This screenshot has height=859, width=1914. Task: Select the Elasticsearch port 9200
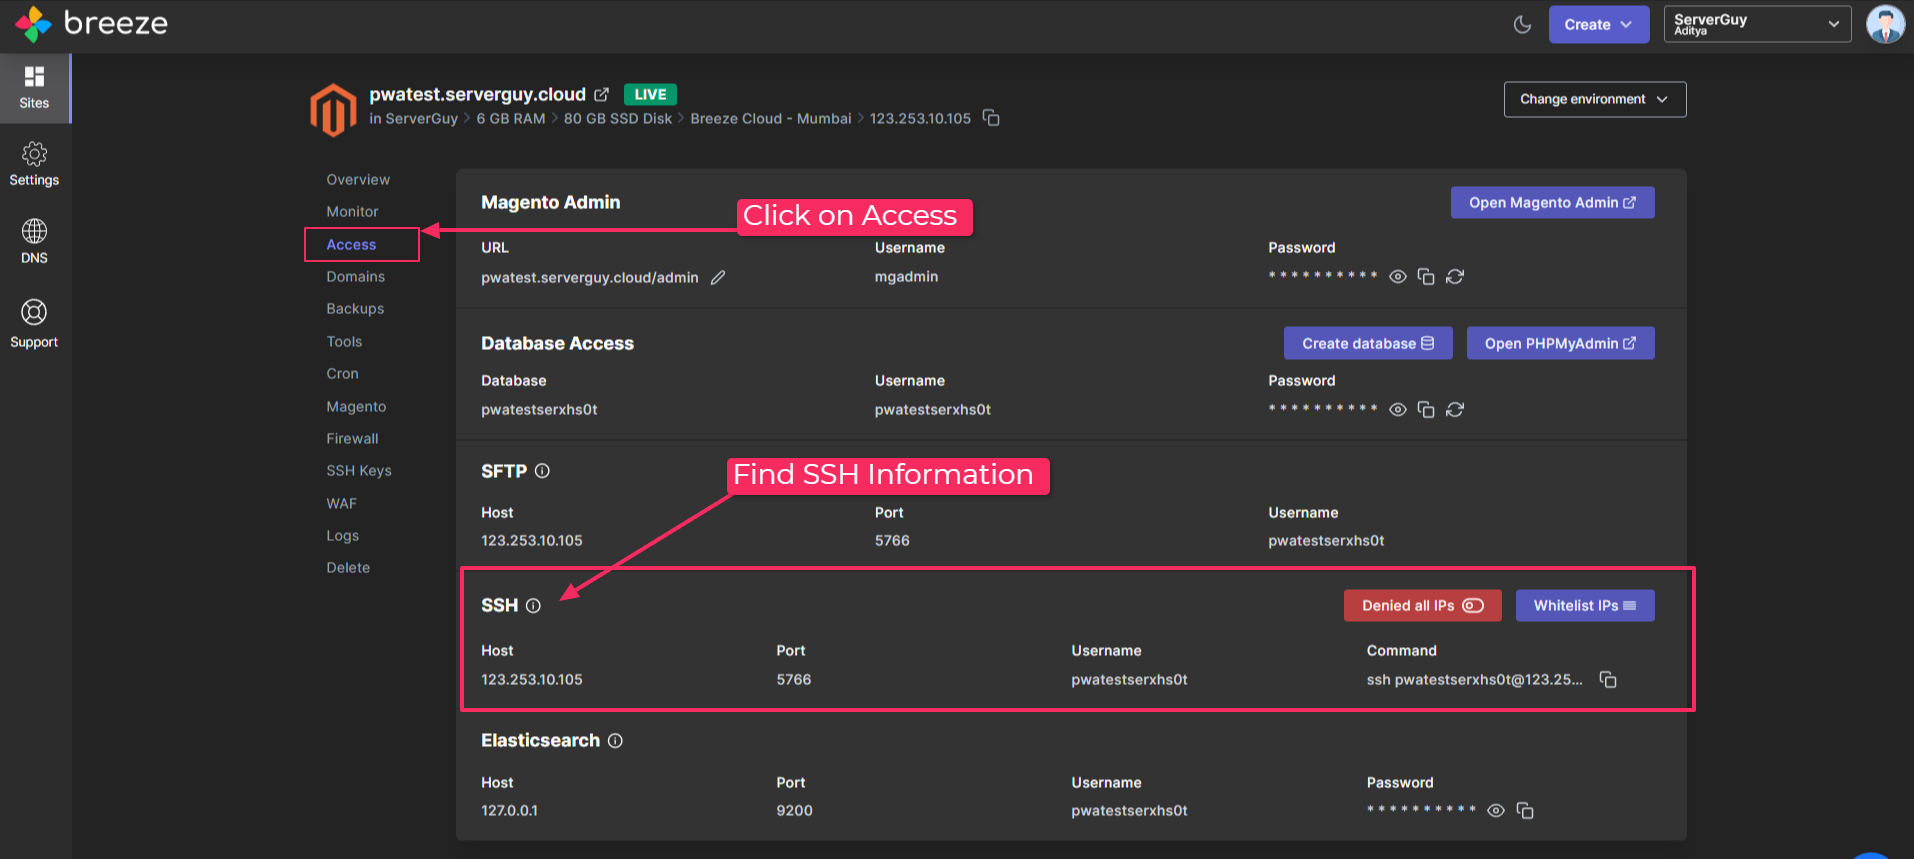(794, 811)
